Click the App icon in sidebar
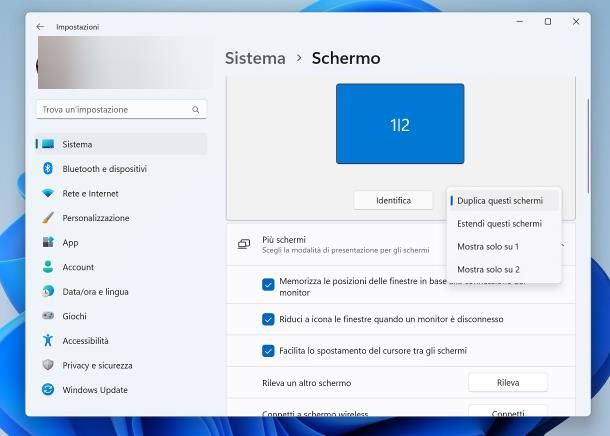The image size is (610, 436). pyautogui.click(x=48, y=242)
